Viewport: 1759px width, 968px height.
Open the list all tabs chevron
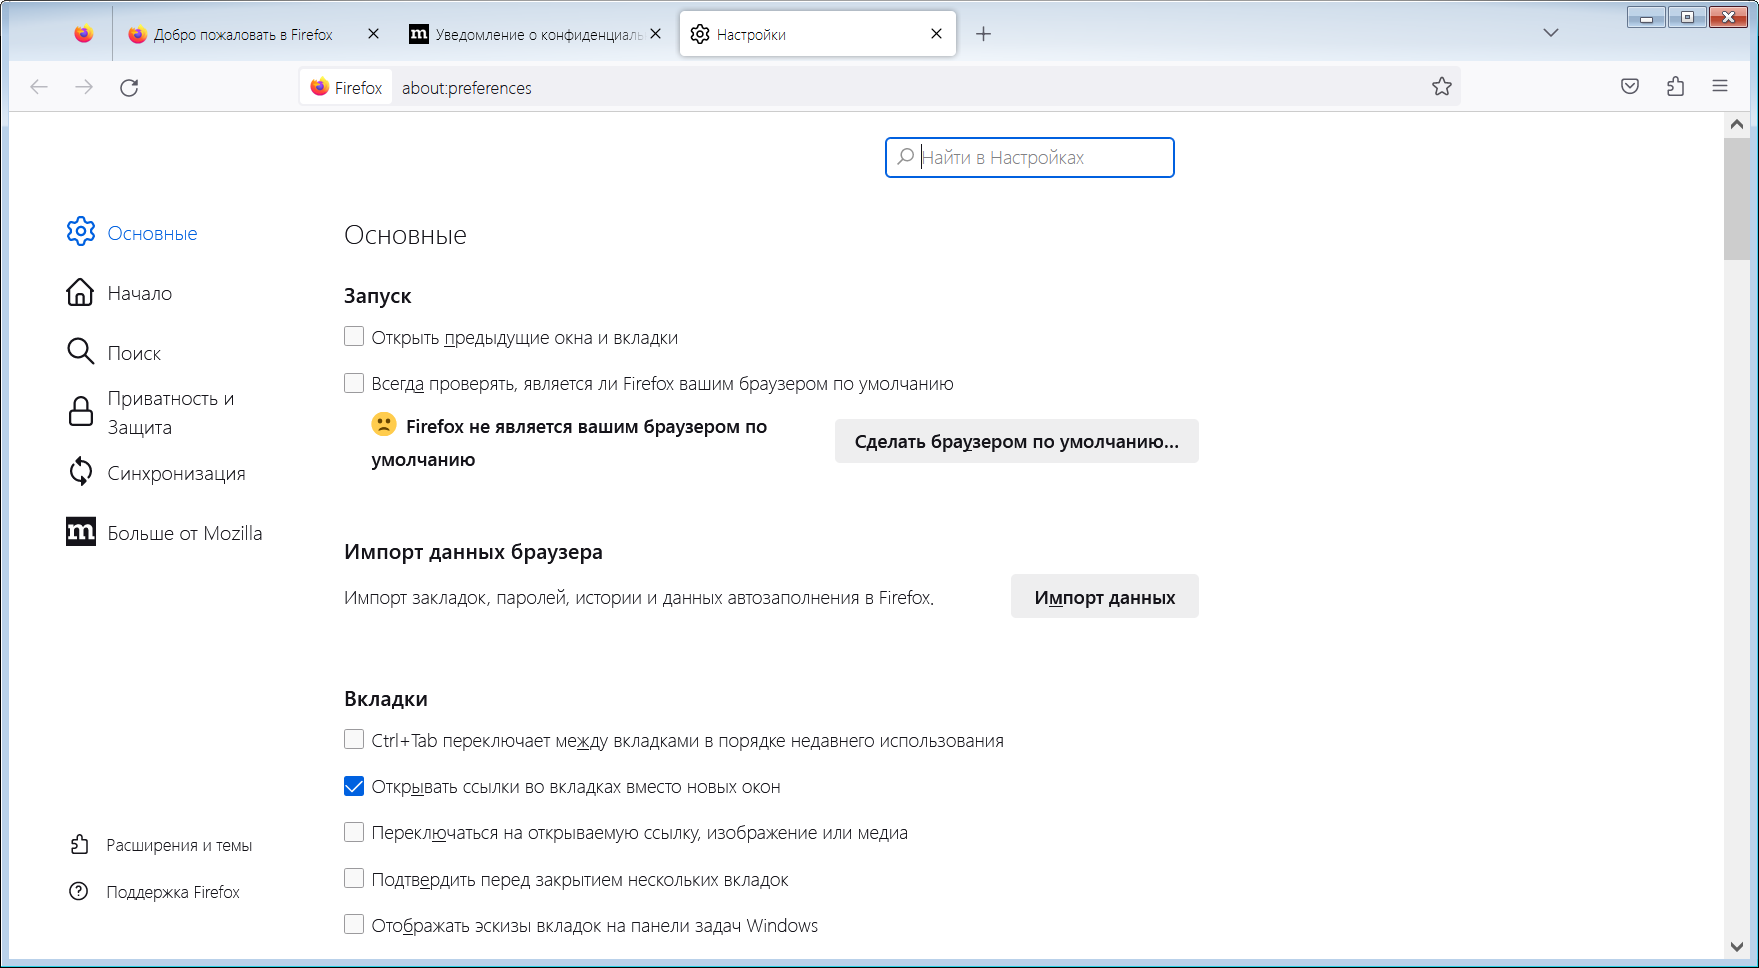coord(1551,33)
